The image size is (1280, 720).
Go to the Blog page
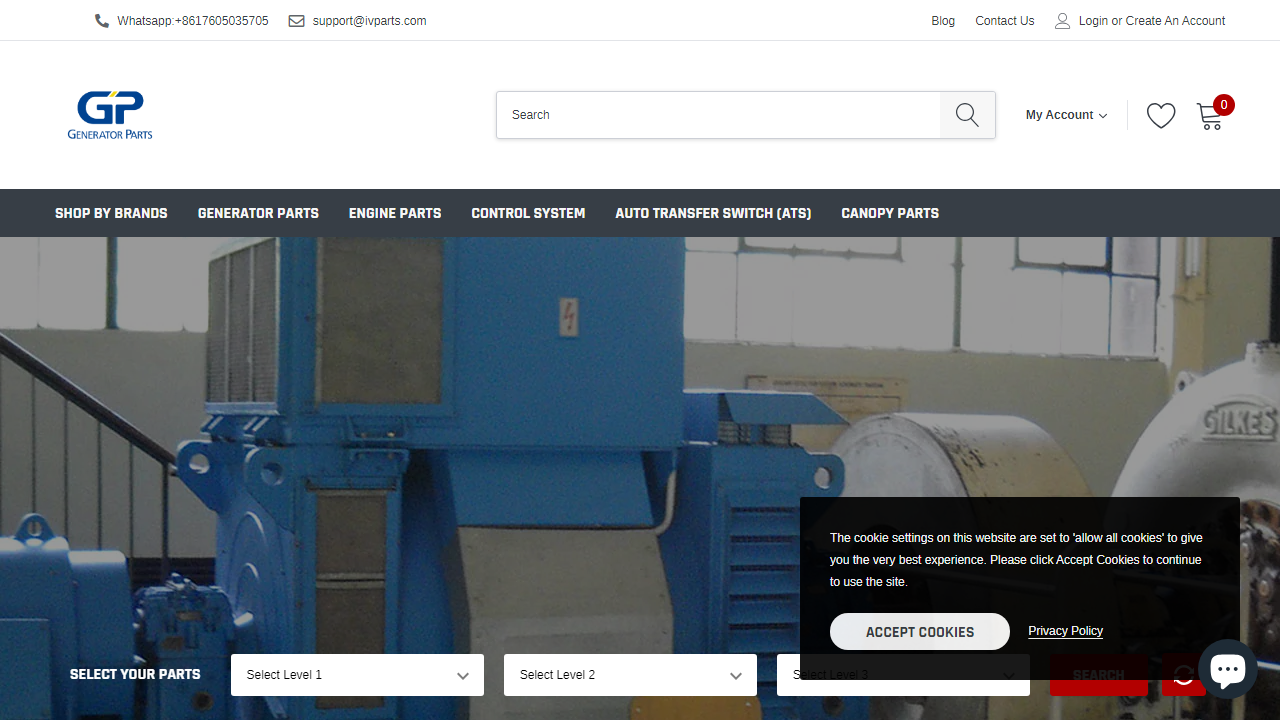(x=943, y=21)
